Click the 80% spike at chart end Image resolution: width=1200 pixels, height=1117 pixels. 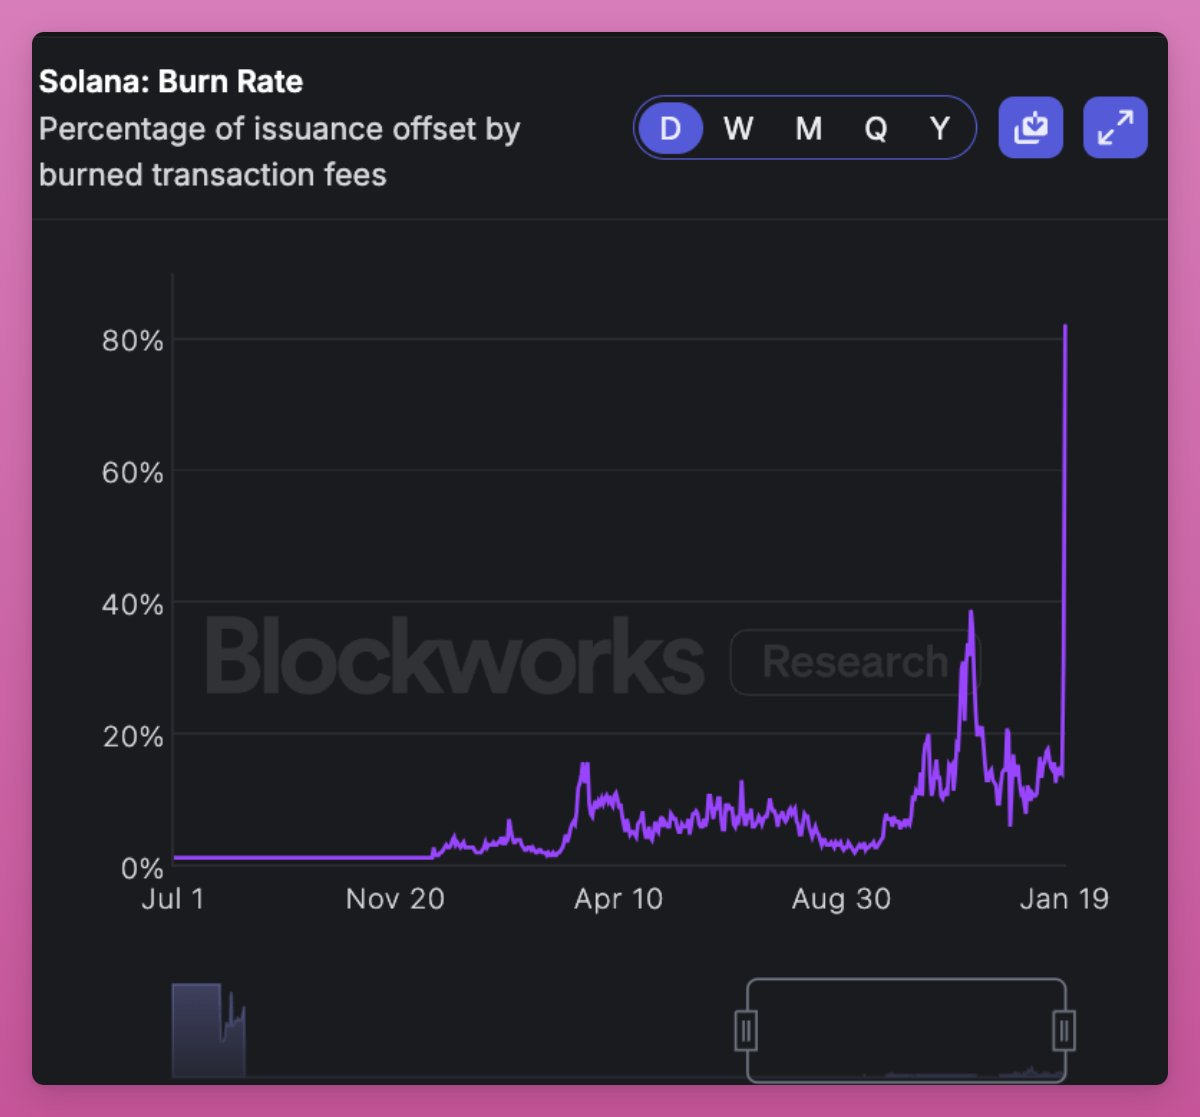[x=1065, y=328]
